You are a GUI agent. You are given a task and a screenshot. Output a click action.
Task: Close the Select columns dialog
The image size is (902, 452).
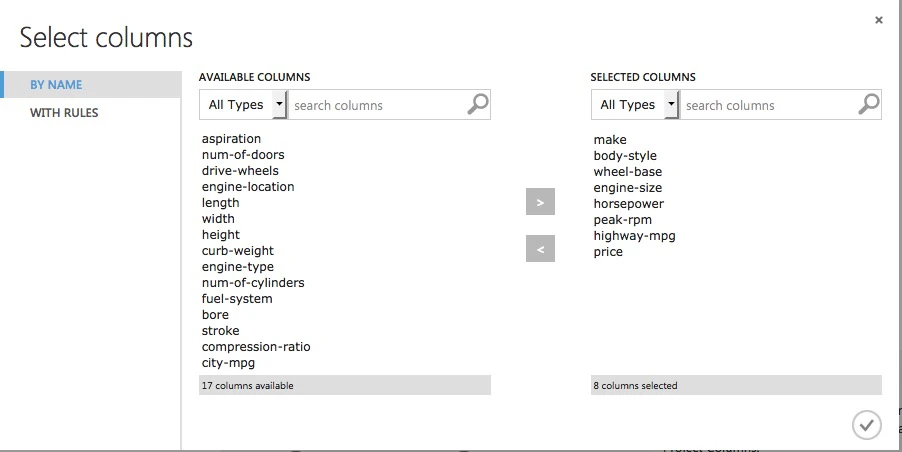point(878,20)
